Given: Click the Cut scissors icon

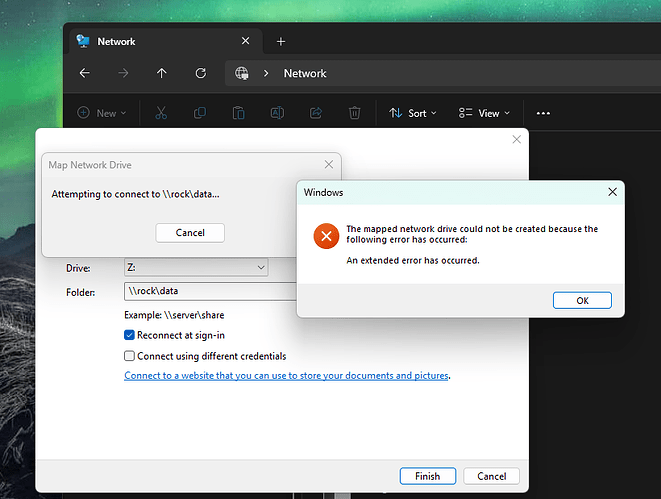Looking at the screenshot, I should click(x=160, y=113).
